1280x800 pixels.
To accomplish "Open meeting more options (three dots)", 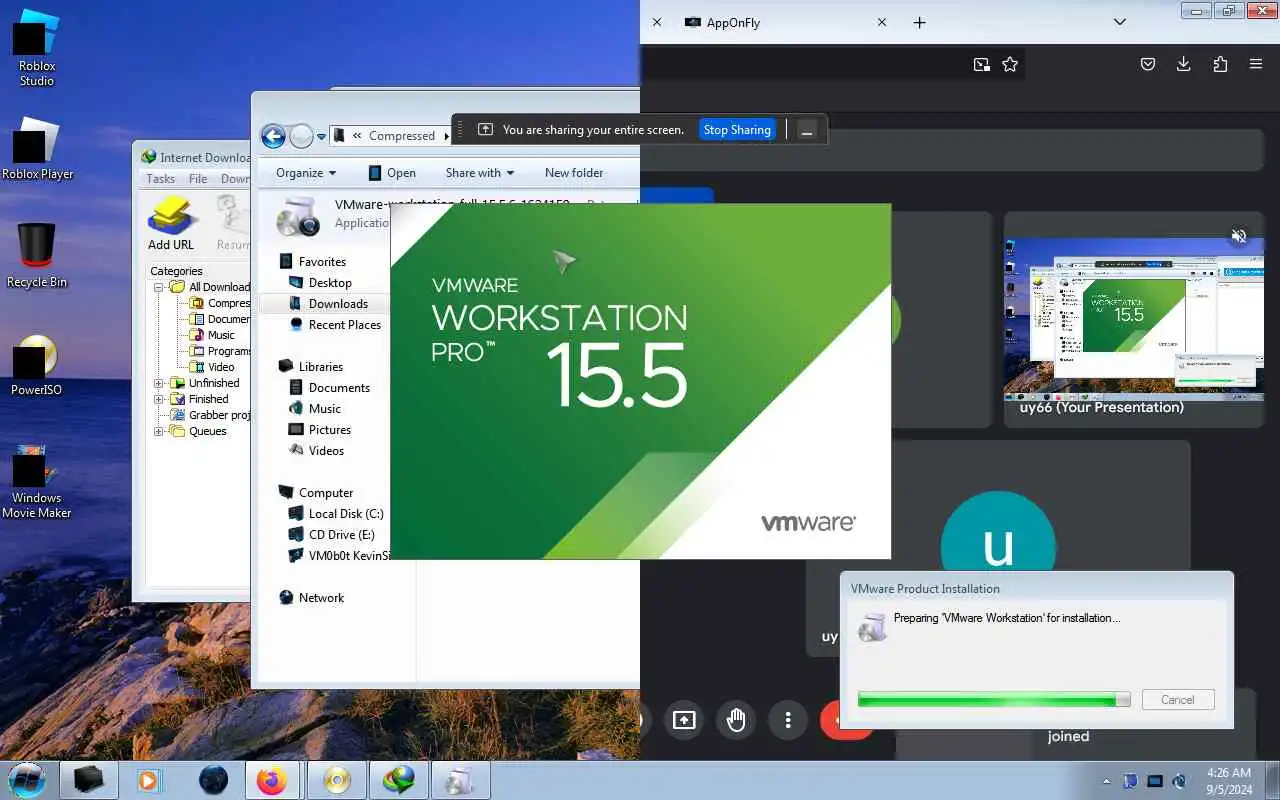I will [788, 720].
